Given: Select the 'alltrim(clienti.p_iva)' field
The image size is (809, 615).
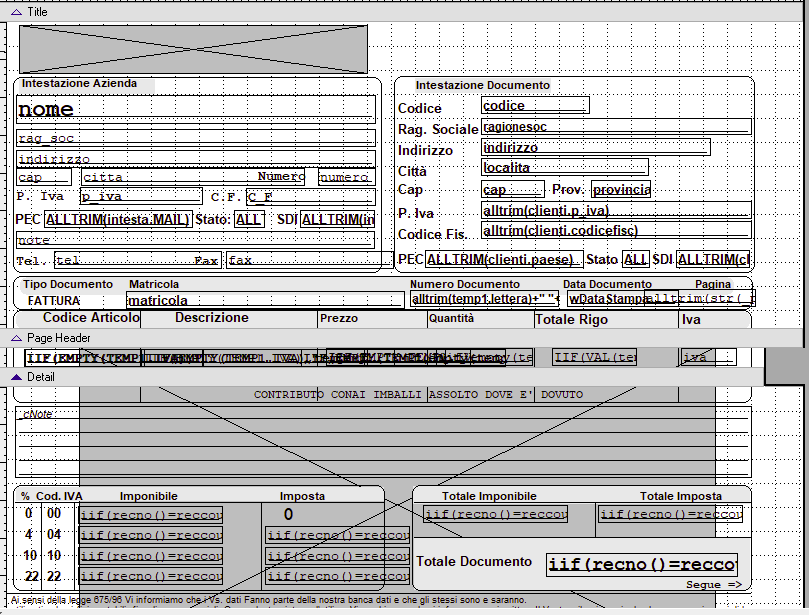Looking at the screenshot, I should coord(616,210).
